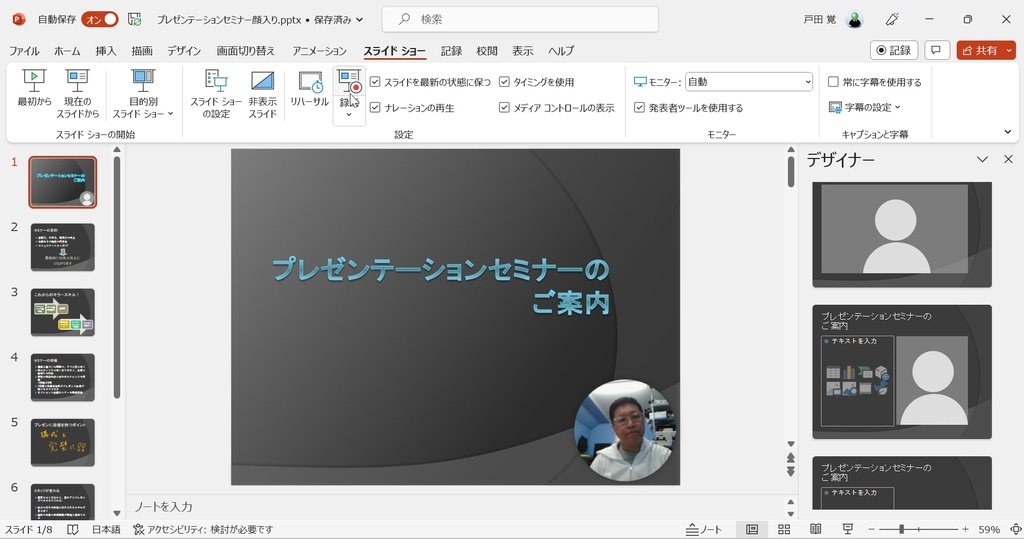Open the Insert (挿入) tab
The image size is (1024, 539).
click(106, 51)
